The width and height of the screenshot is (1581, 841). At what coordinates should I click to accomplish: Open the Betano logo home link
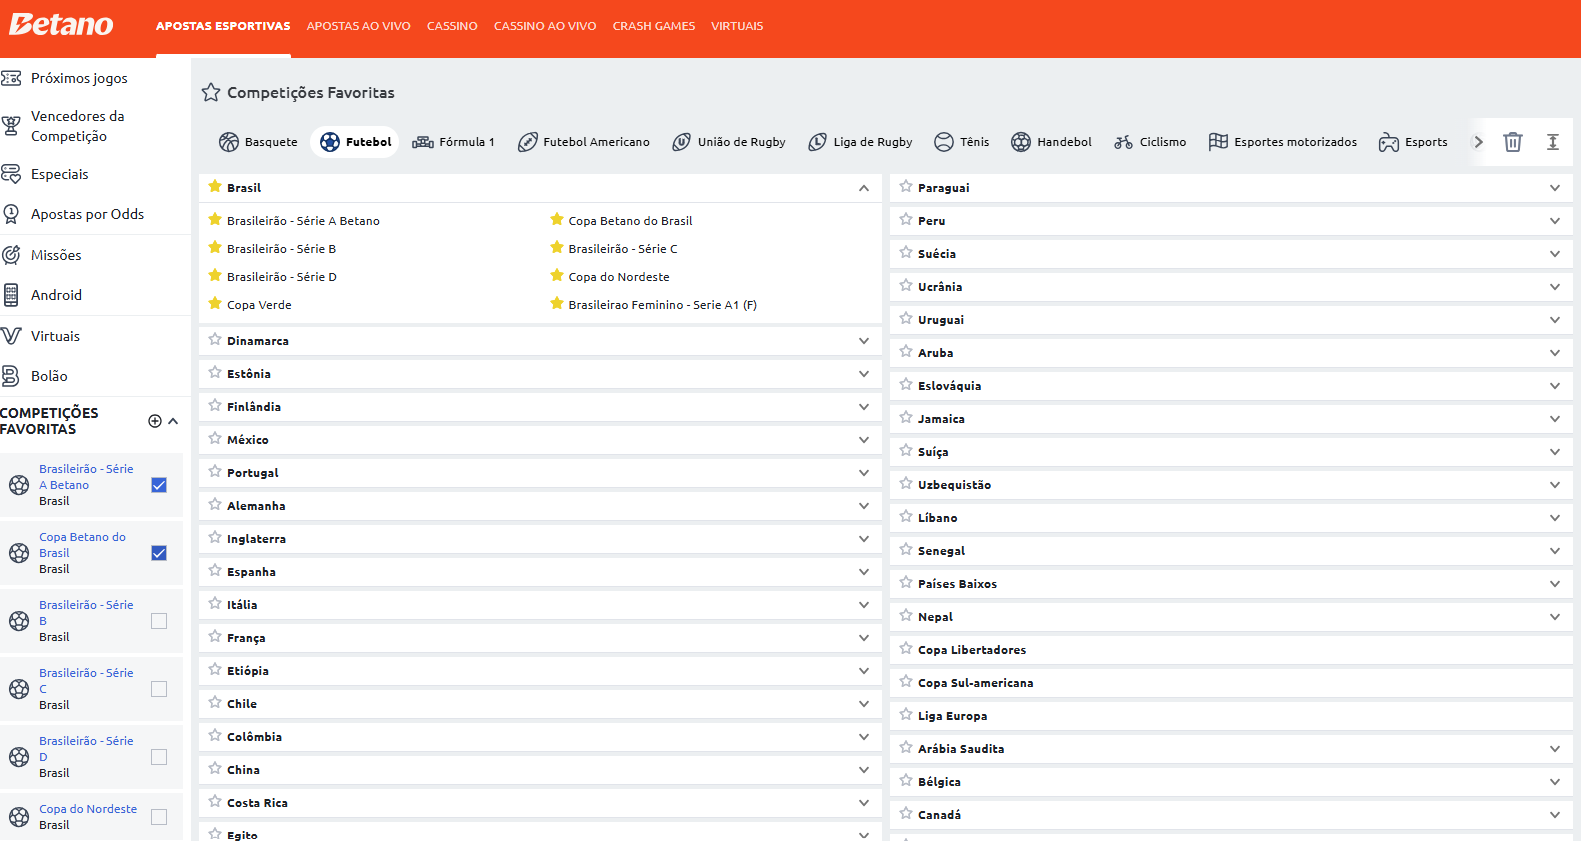coord(61,25)
